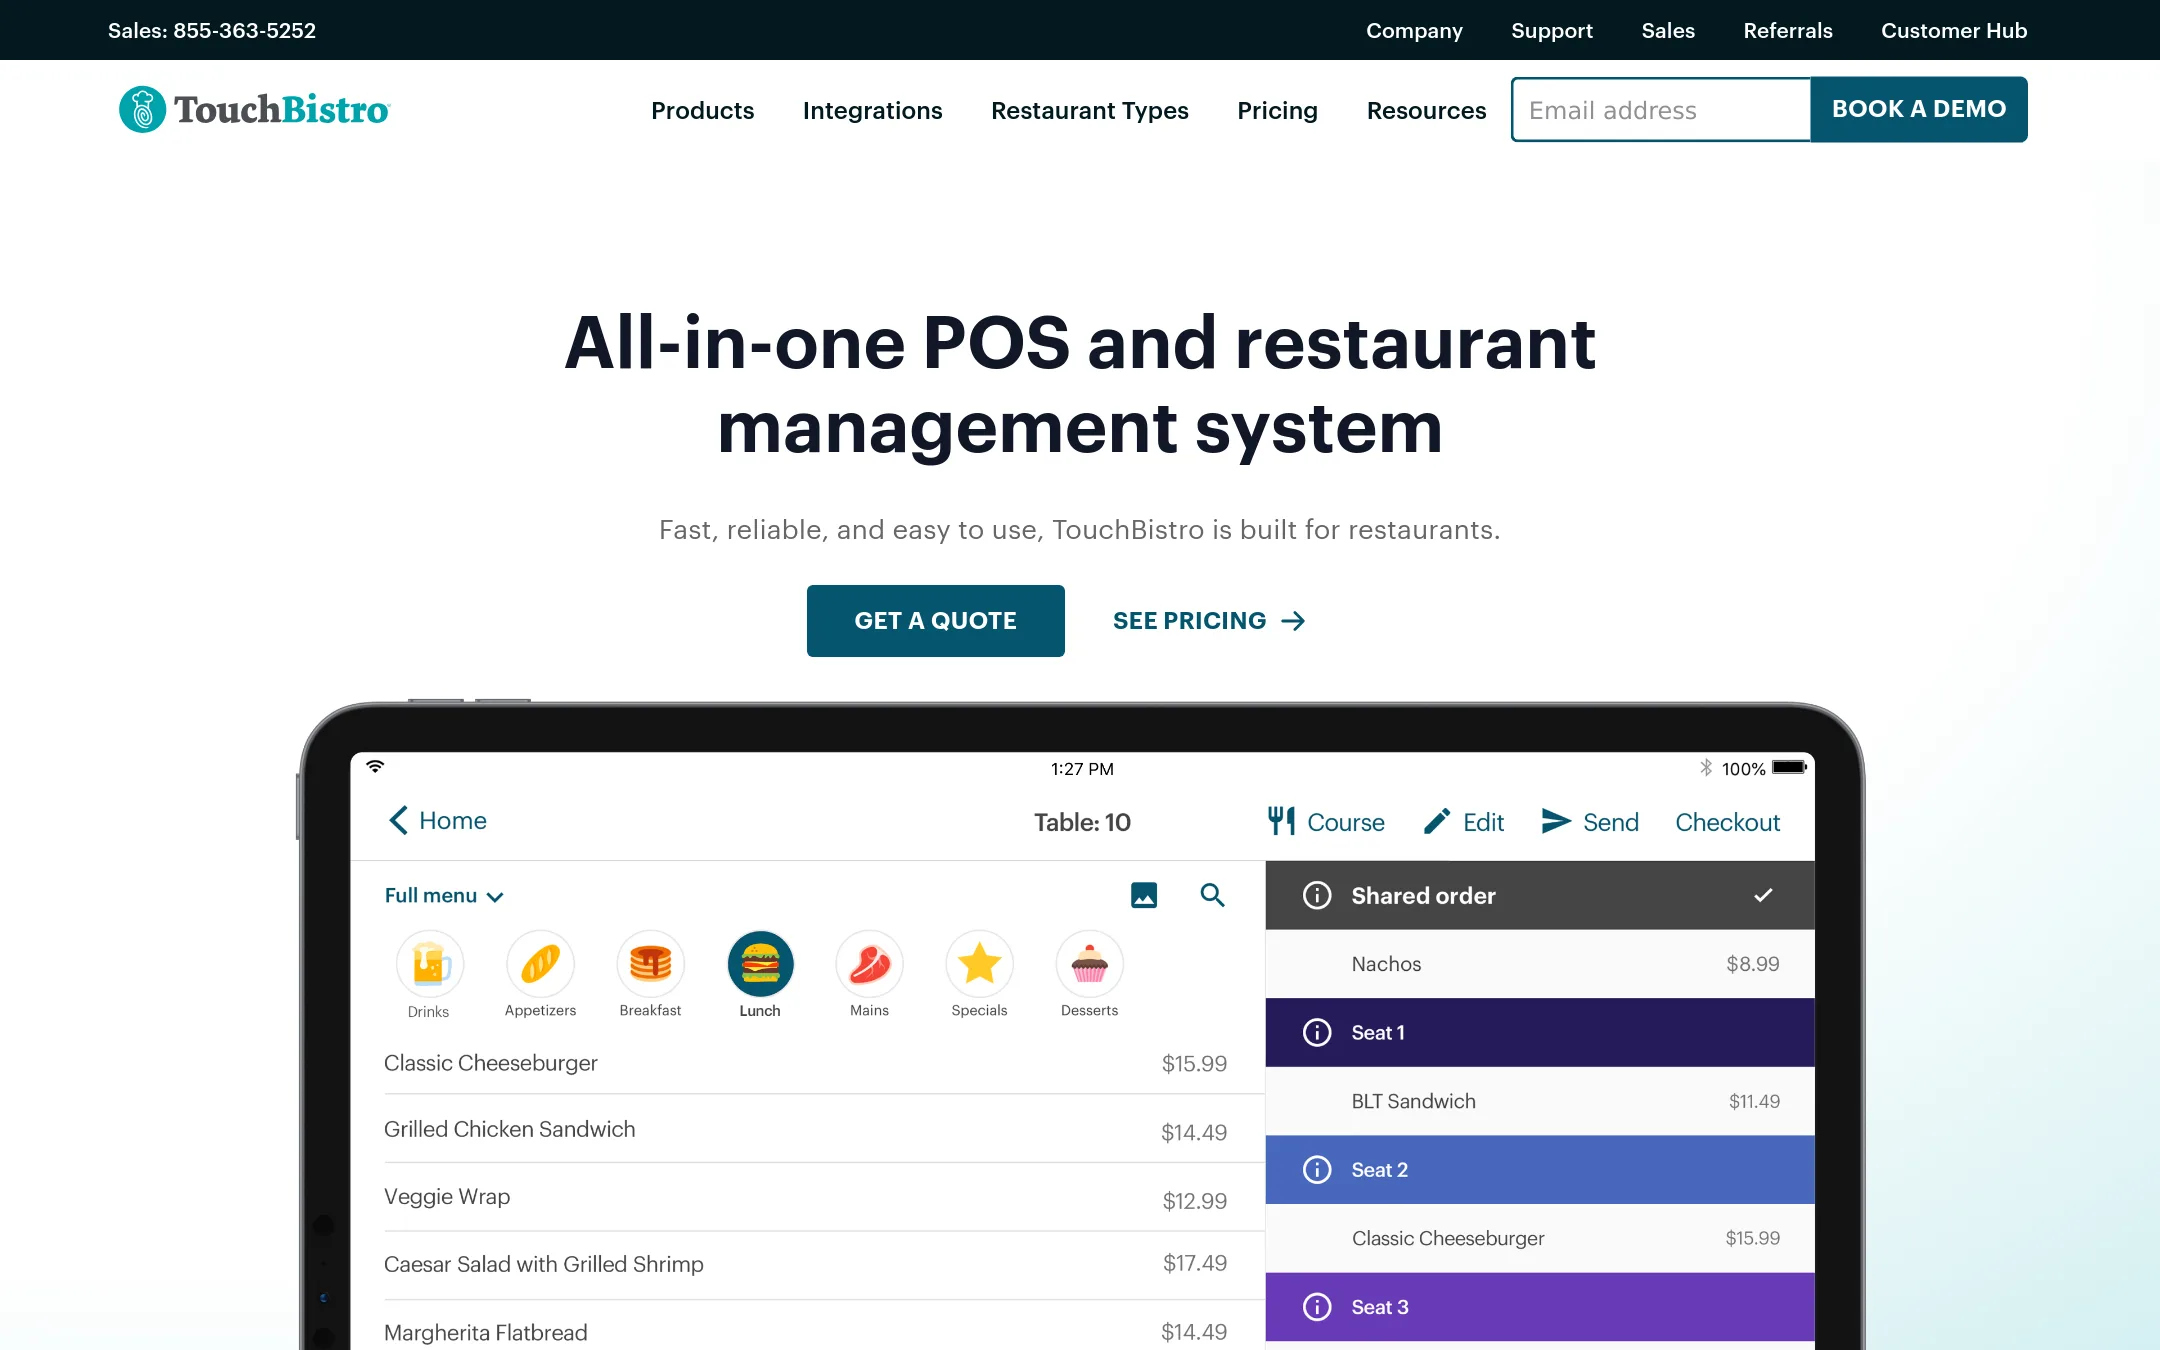Toggle the Shared order checkmark
The height and width of the screenshot is (1350, 2160).
point(1763,895)
